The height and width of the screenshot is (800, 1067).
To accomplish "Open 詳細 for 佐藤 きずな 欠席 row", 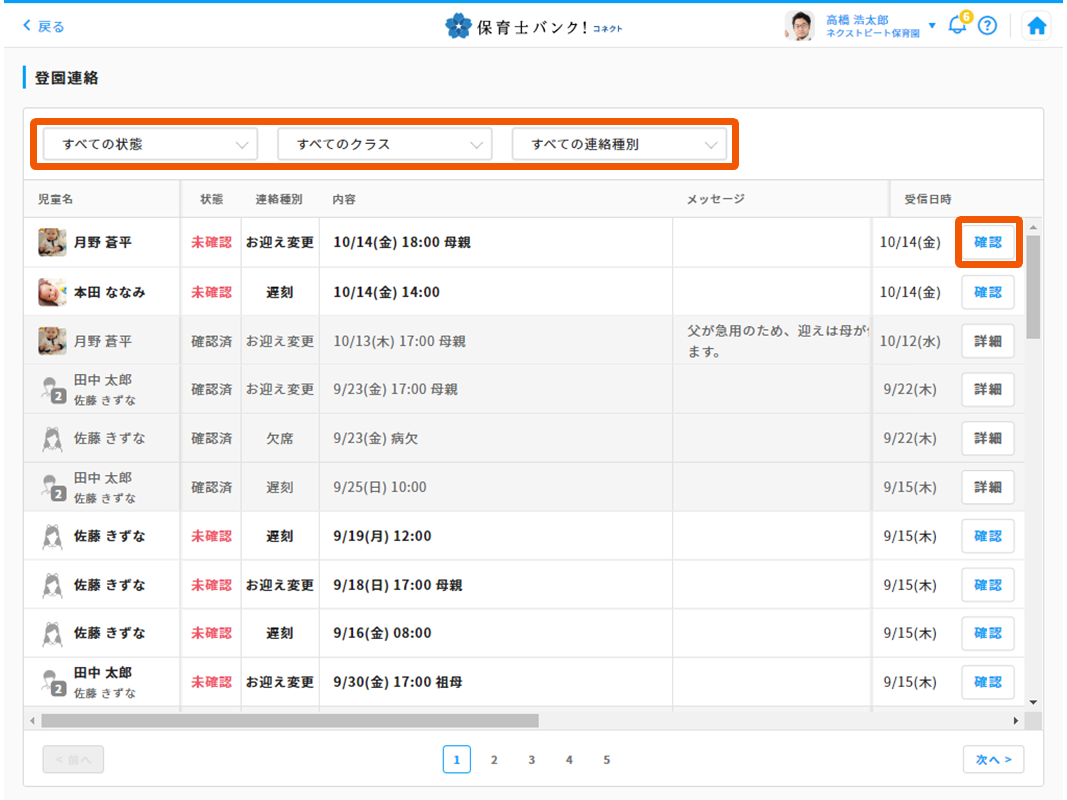I will (x=987, y=438).
